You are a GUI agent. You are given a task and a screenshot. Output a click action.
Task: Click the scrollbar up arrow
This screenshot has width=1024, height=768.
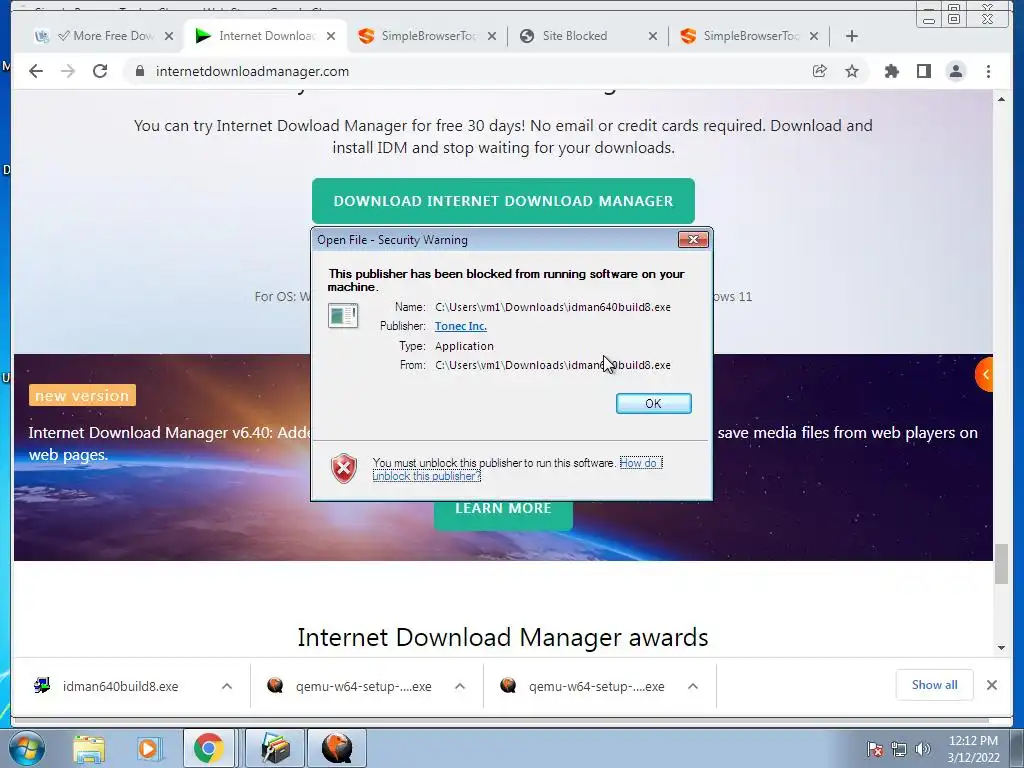tap(1001, 99)
